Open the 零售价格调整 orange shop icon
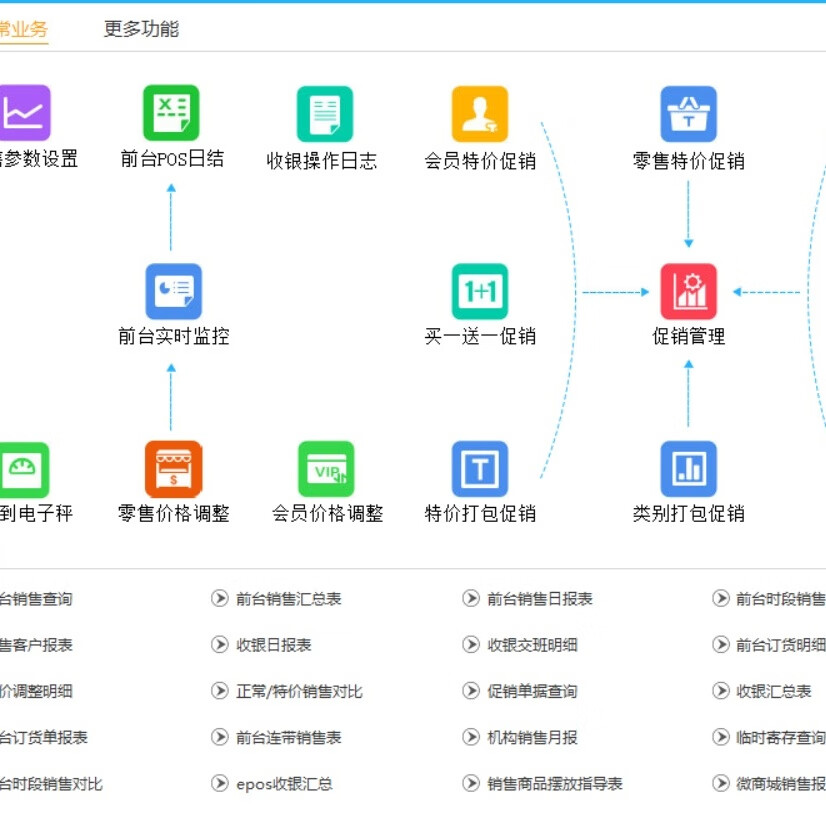 pyautogui.click(x=173, y=469)
